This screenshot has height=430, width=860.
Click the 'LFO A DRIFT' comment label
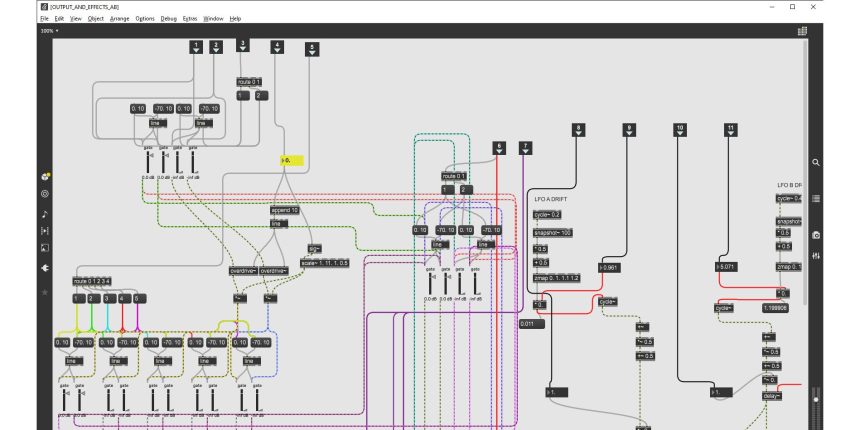tap(550, 199)
